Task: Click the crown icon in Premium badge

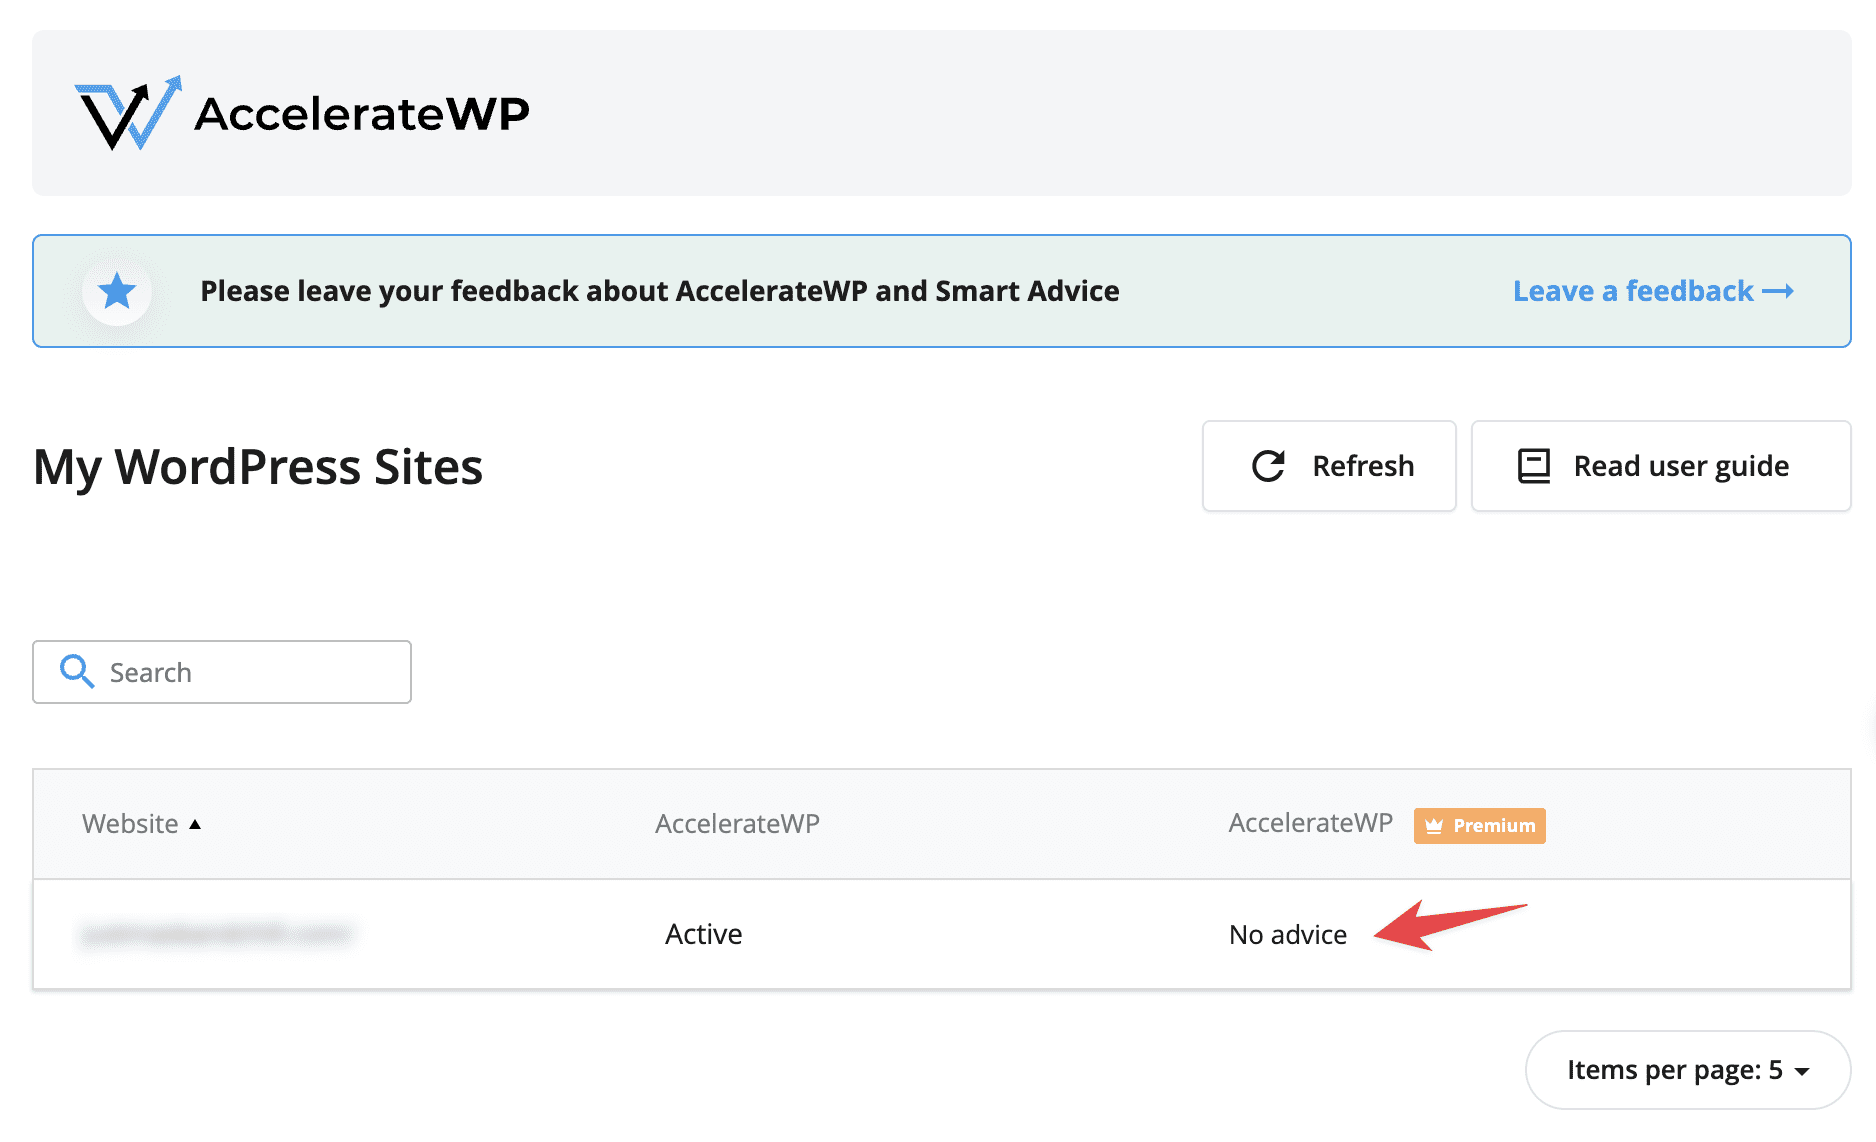Action: pos(1434,826)
